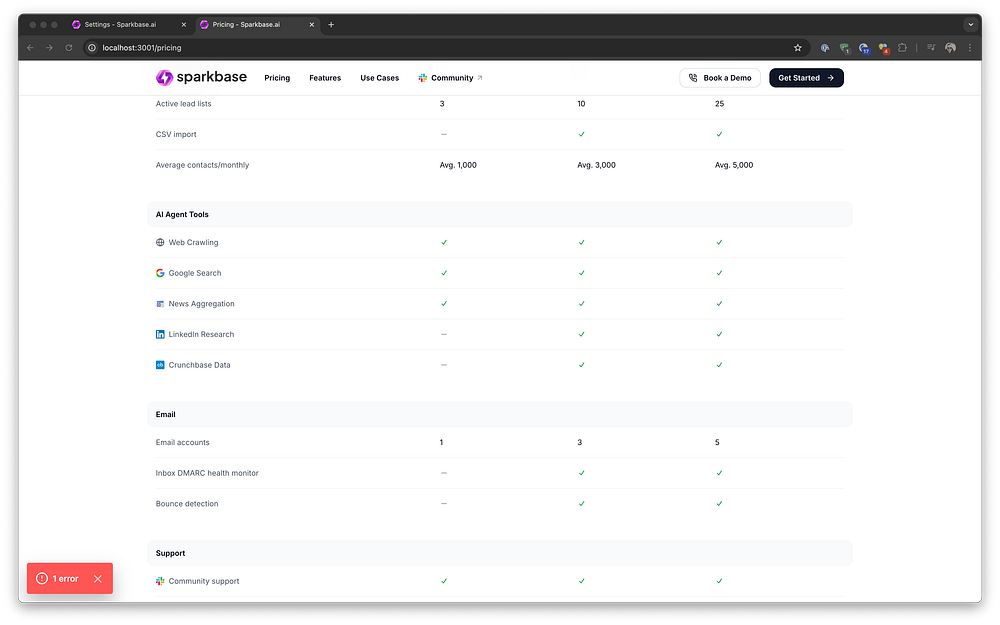
Task: Click the Get Started button
Action: coord(806,78)
